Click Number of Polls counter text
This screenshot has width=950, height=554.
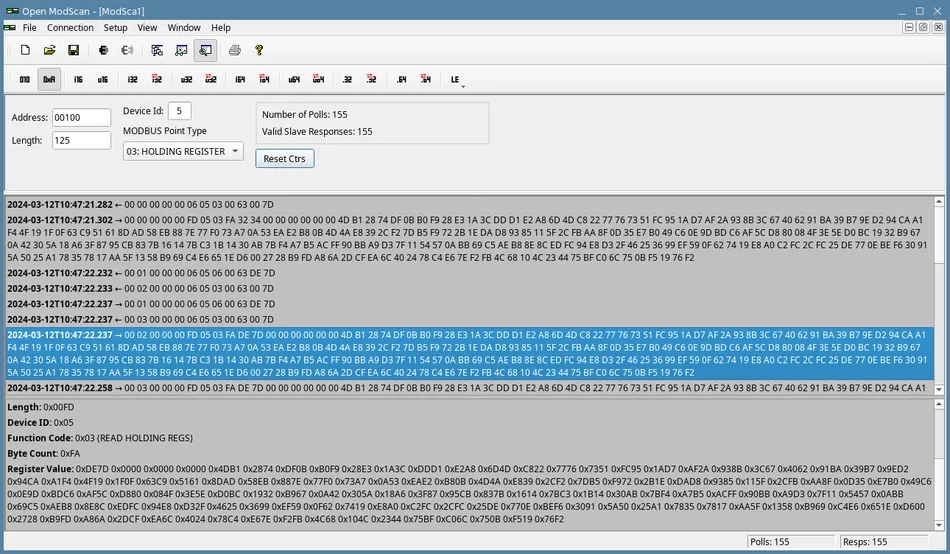[x=305, y=115]
